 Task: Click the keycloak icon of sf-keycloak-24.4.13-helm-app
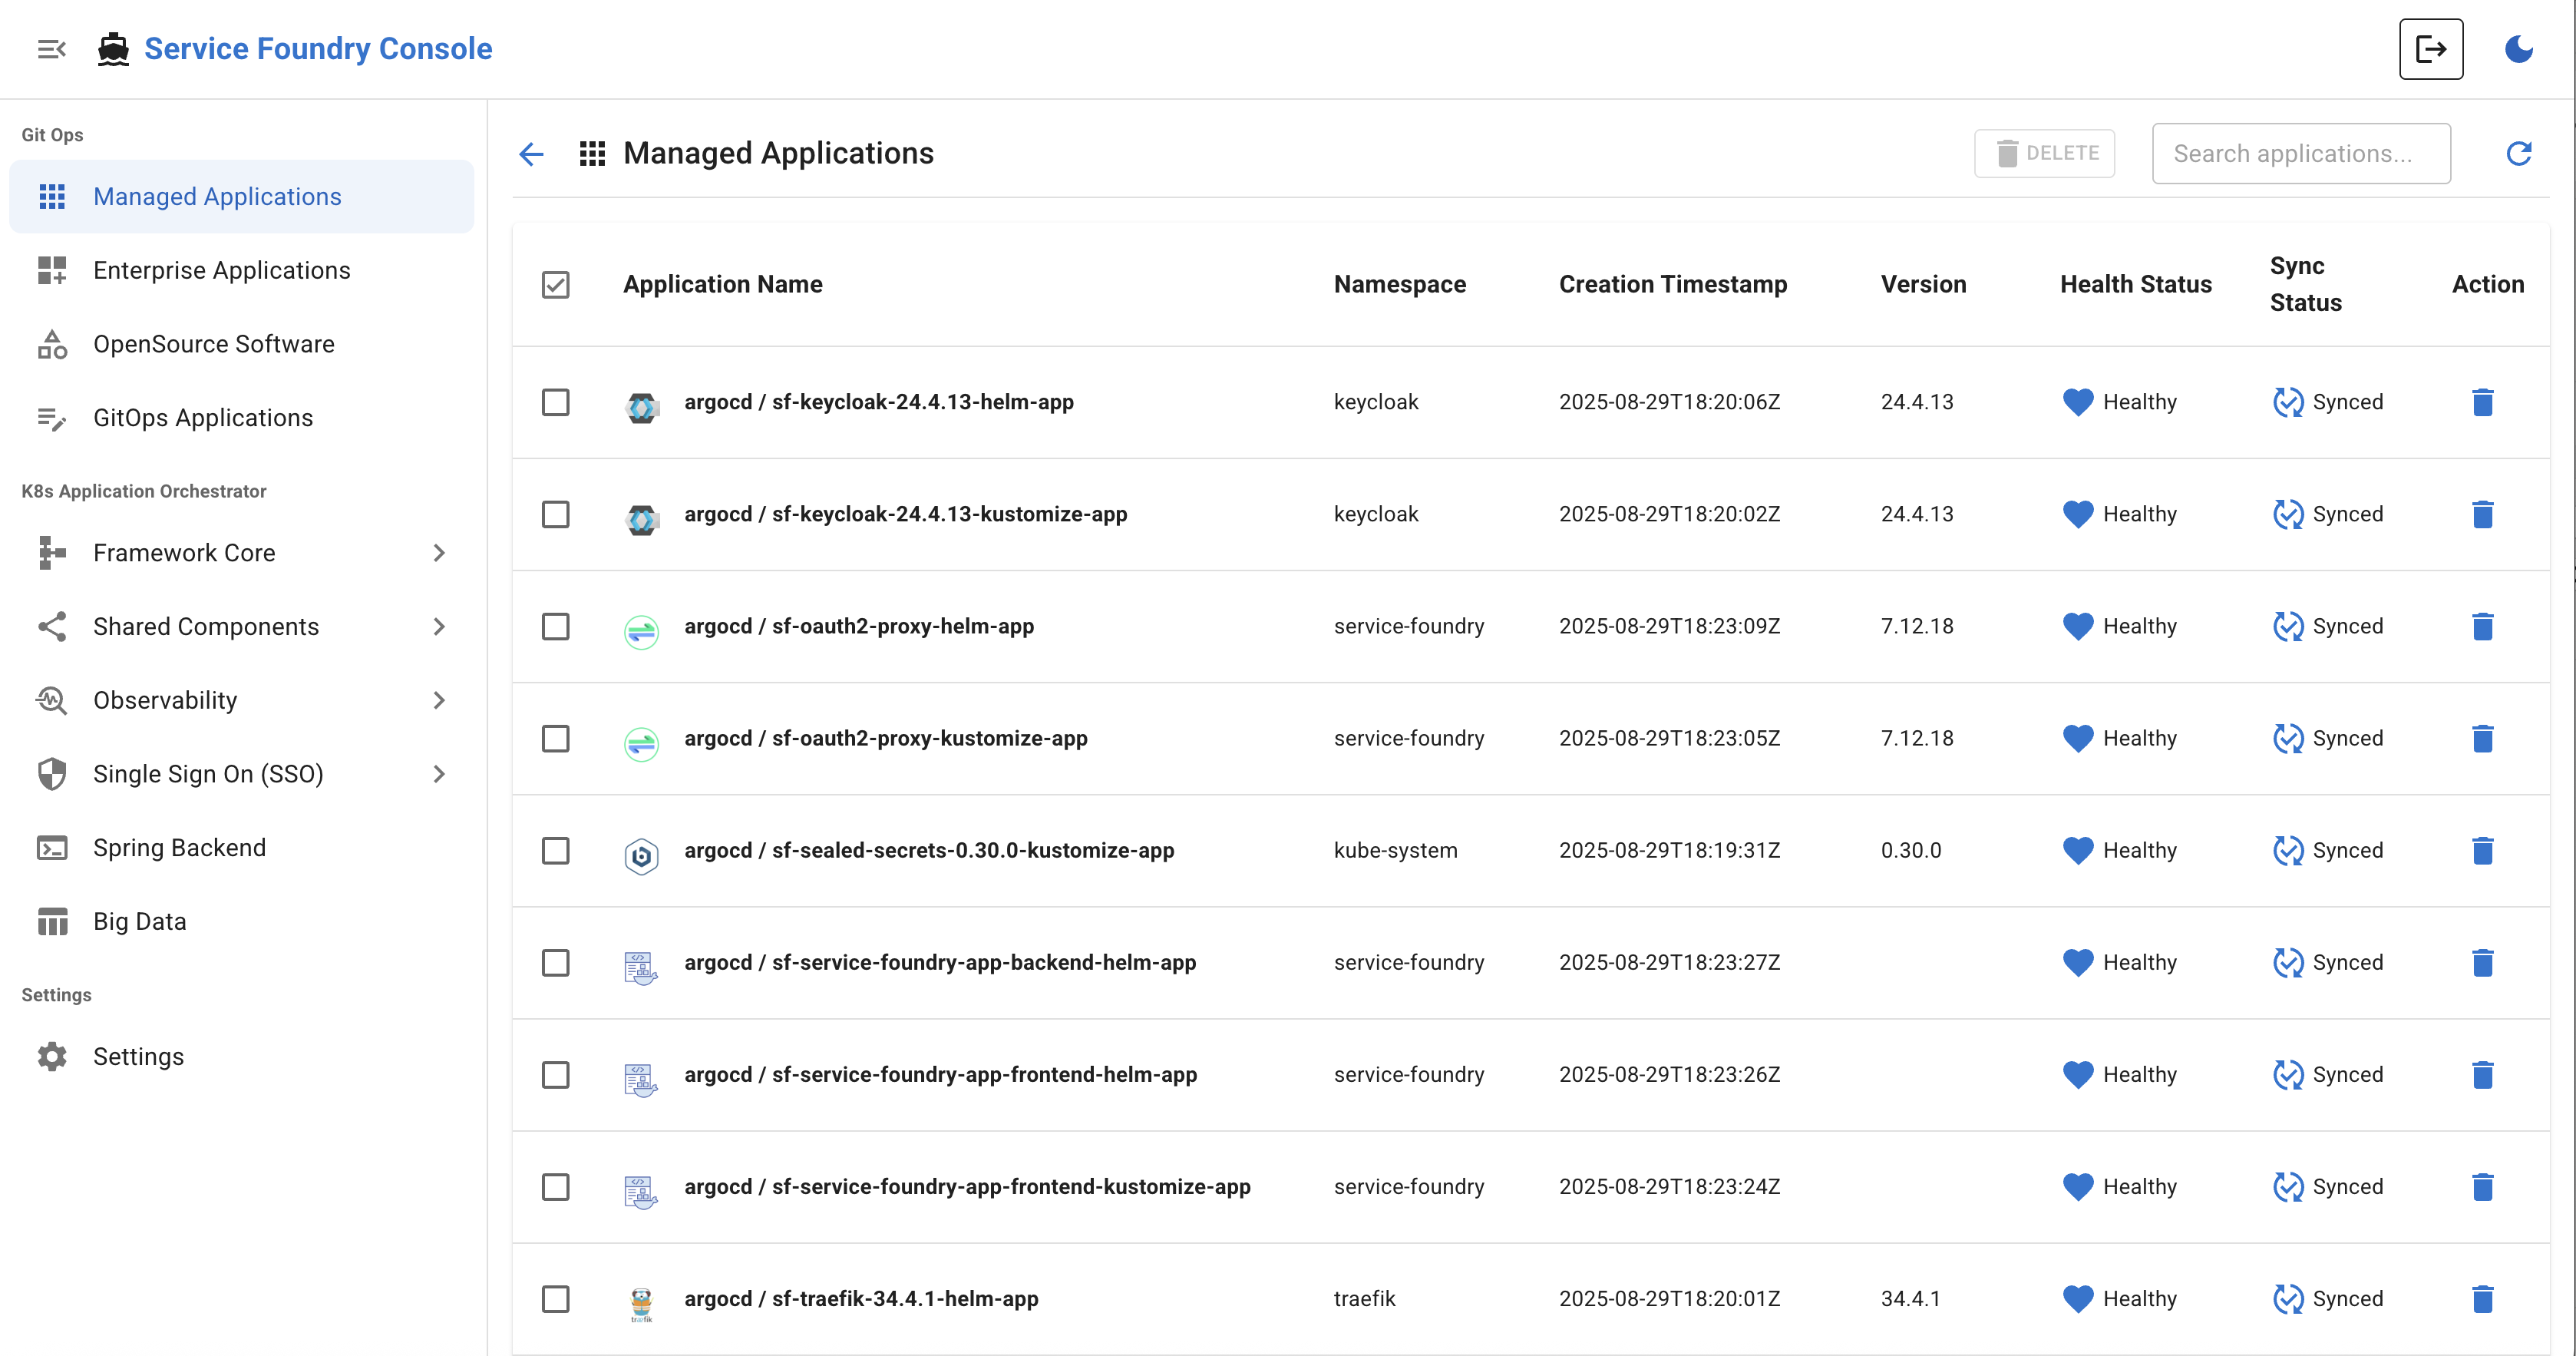point(641,407)
